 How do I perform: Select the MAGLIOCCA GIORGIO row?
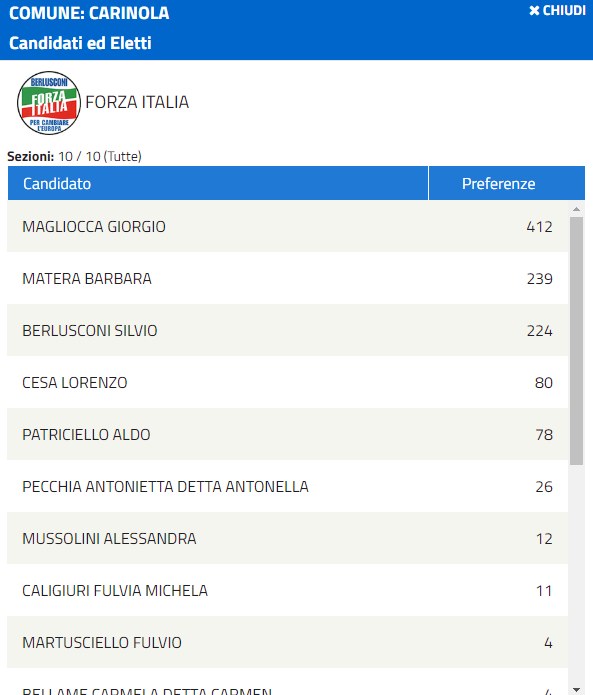click(288, 226)
